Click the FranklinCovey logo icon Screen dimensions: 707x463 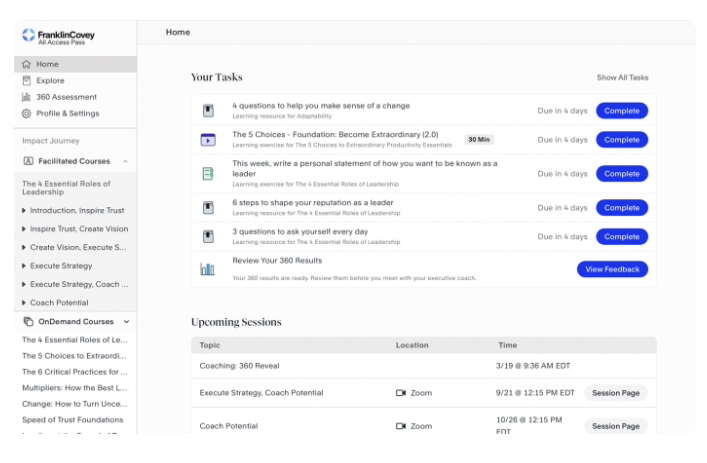(28, 35)
